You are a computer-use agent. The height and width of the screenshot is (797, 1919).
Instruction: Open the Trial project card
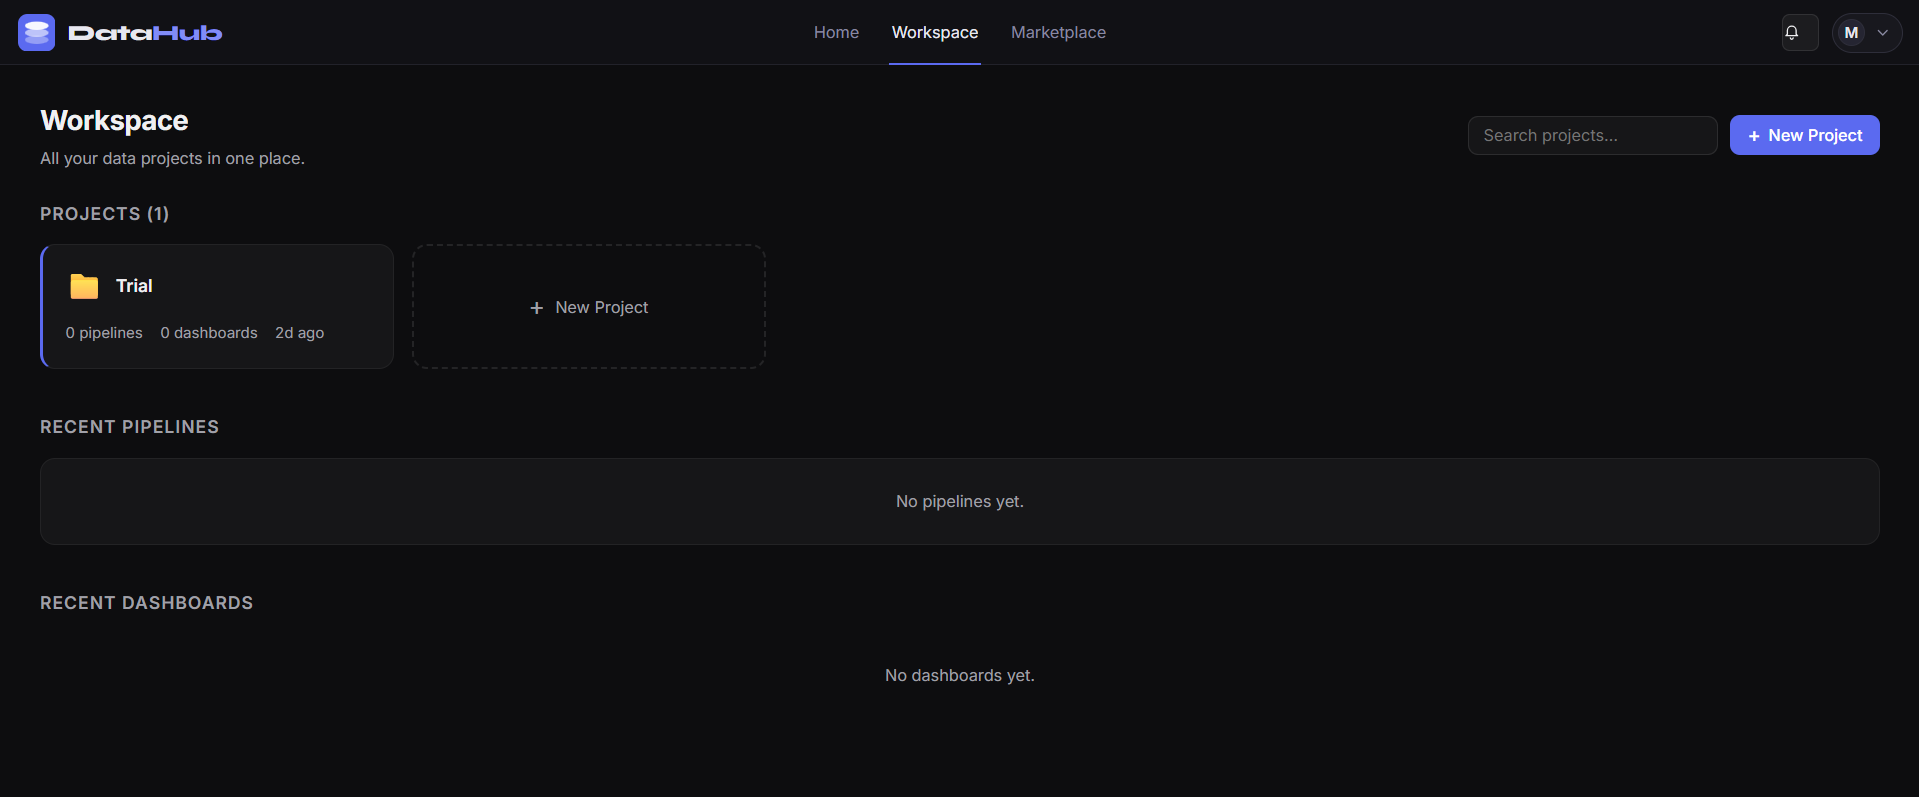tap(217, 306)
